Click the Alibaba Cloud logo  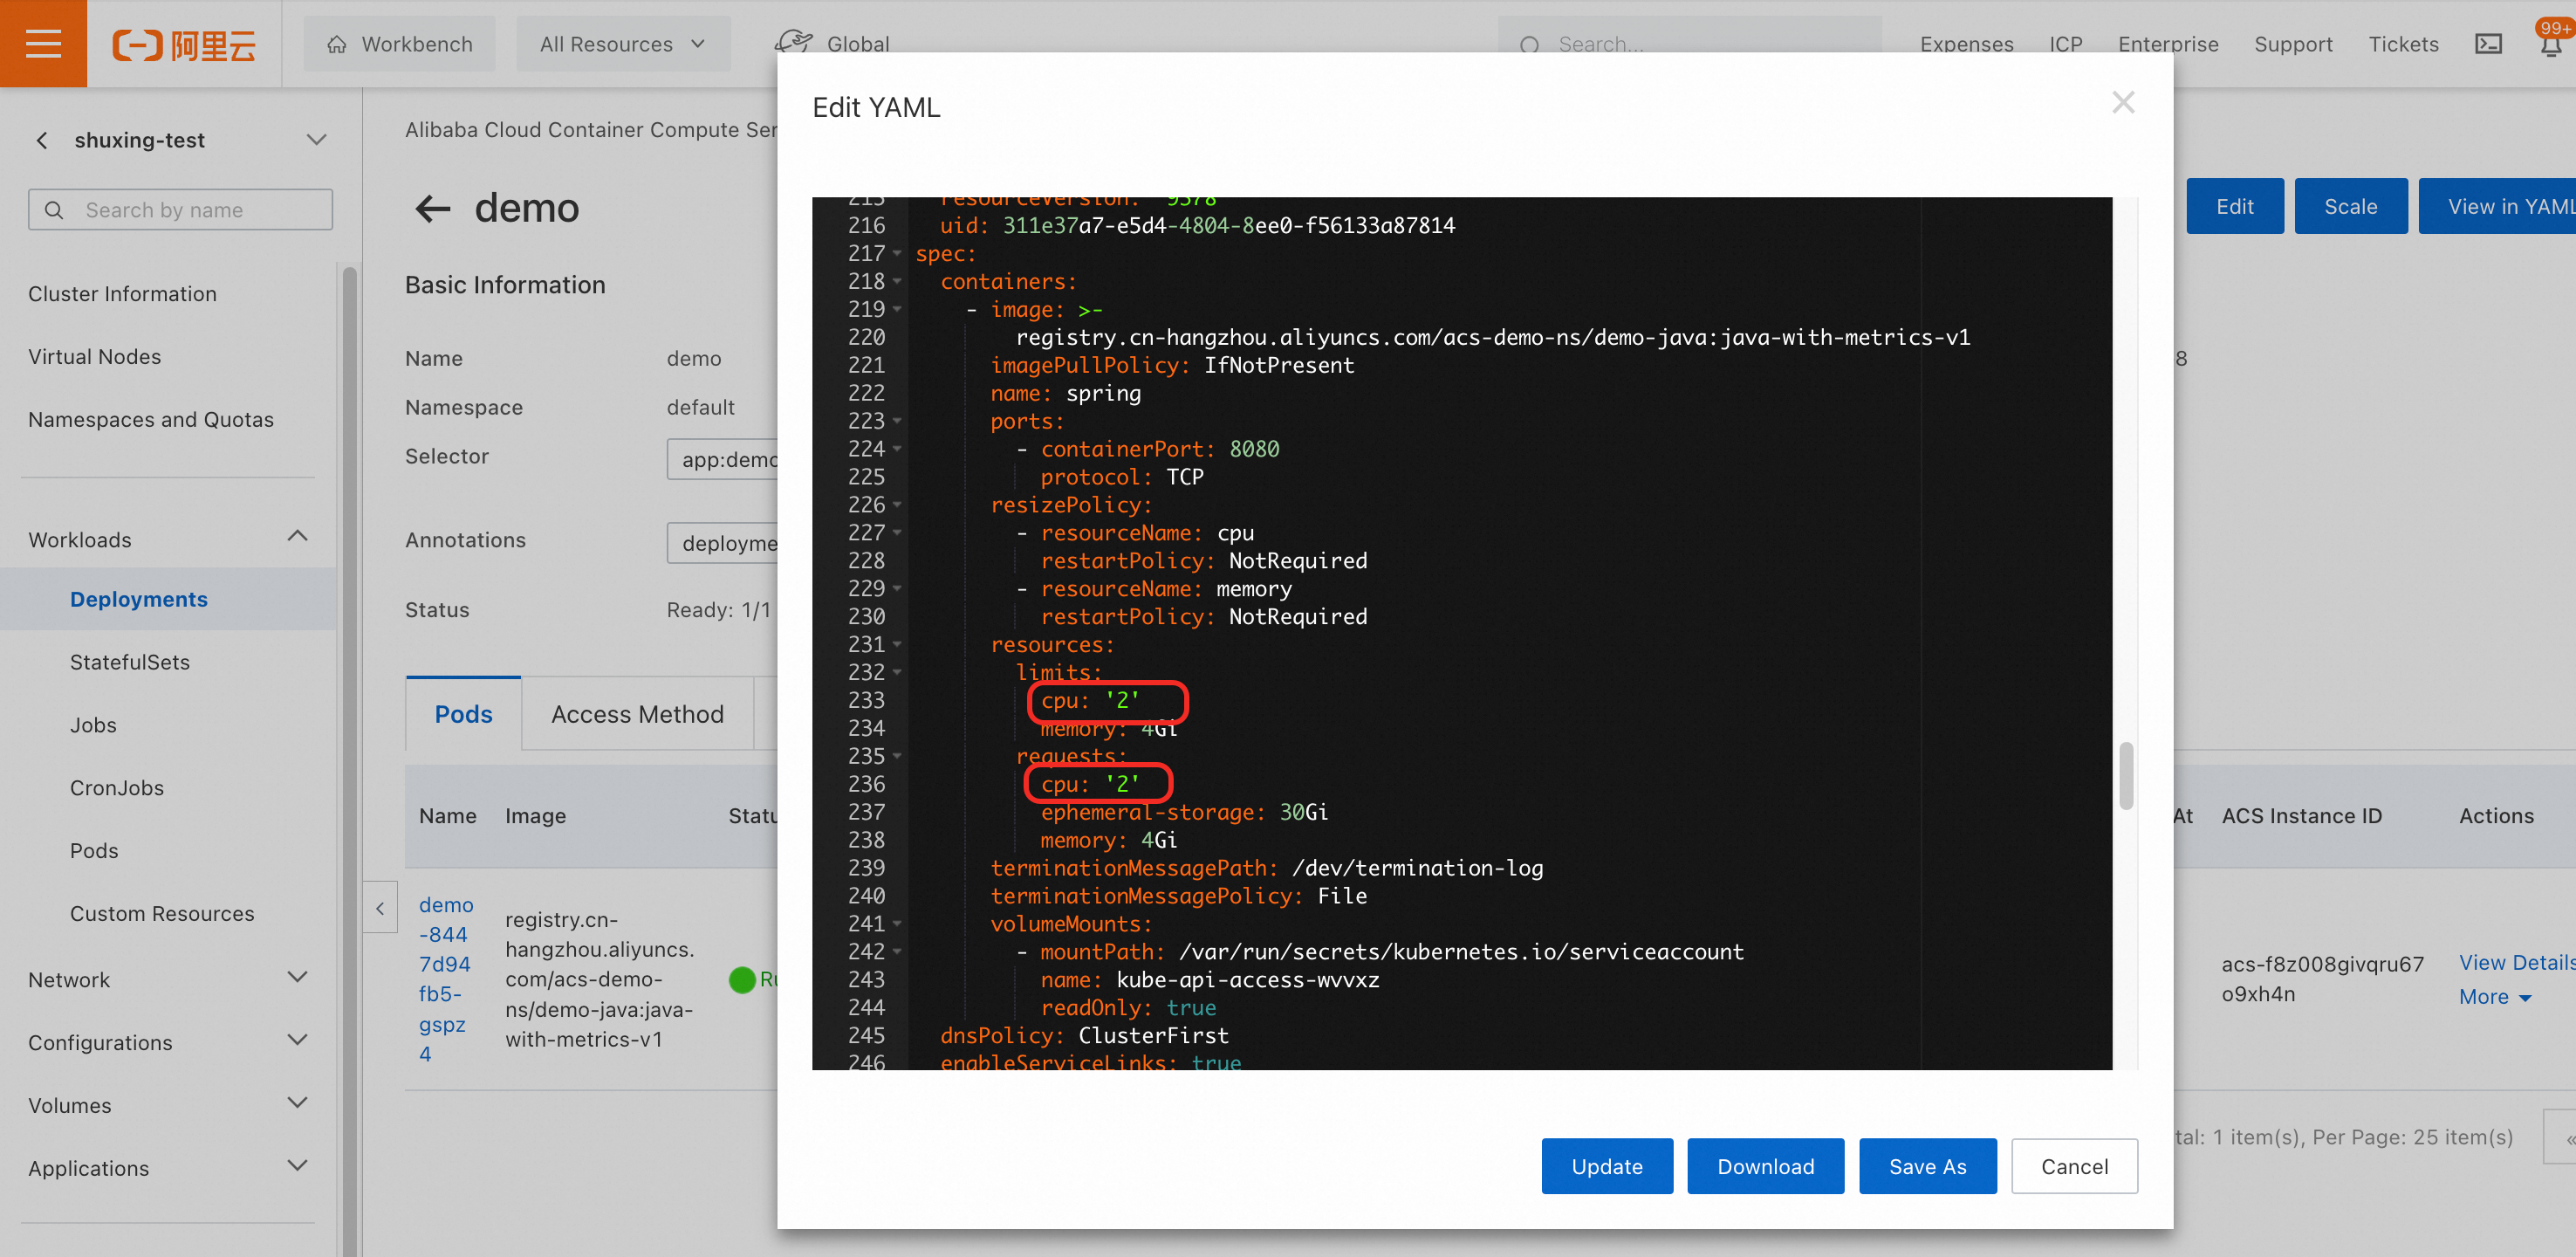[184, 44]
